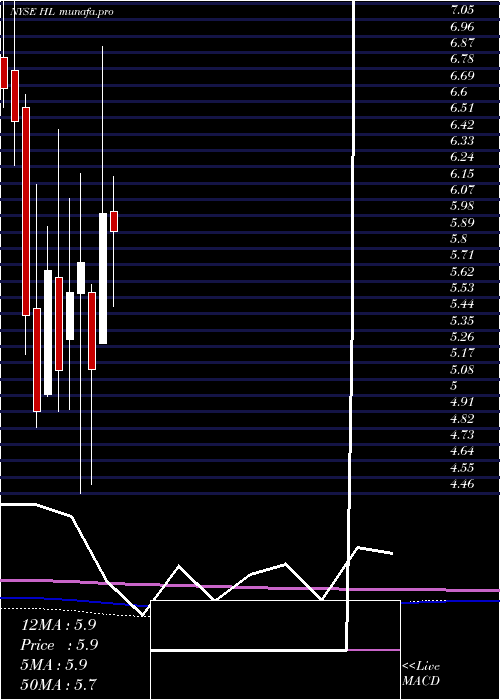The height and width of the screenshot is (700, 500).
Task: Click the 5.71 price axis label
Action: (462, 255)
